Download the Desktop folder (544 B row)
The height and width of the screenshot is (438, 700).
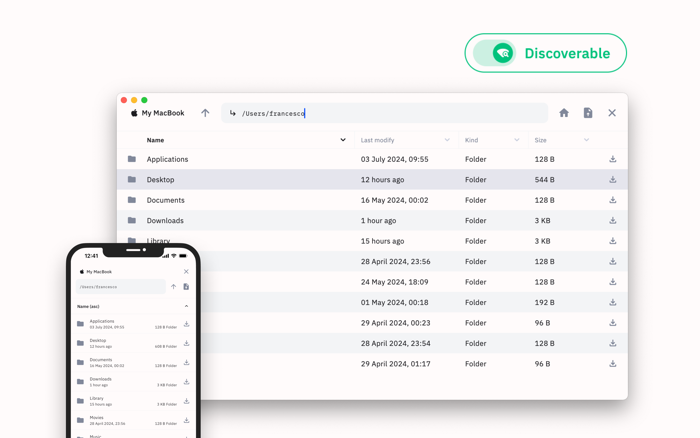(612, 179)
